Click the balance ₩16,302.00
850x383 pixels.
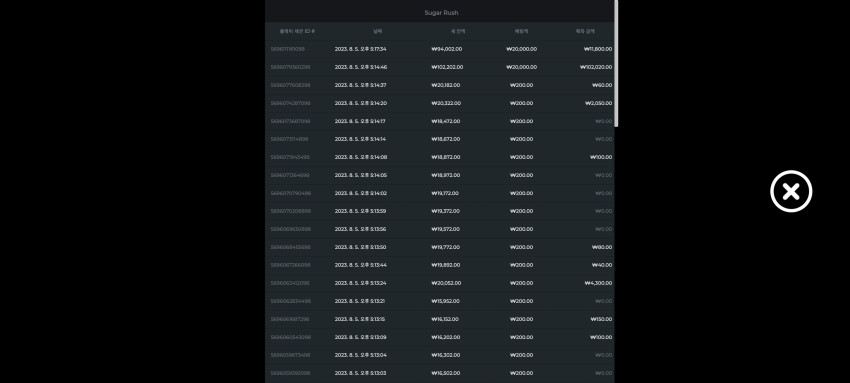(446, 355)
